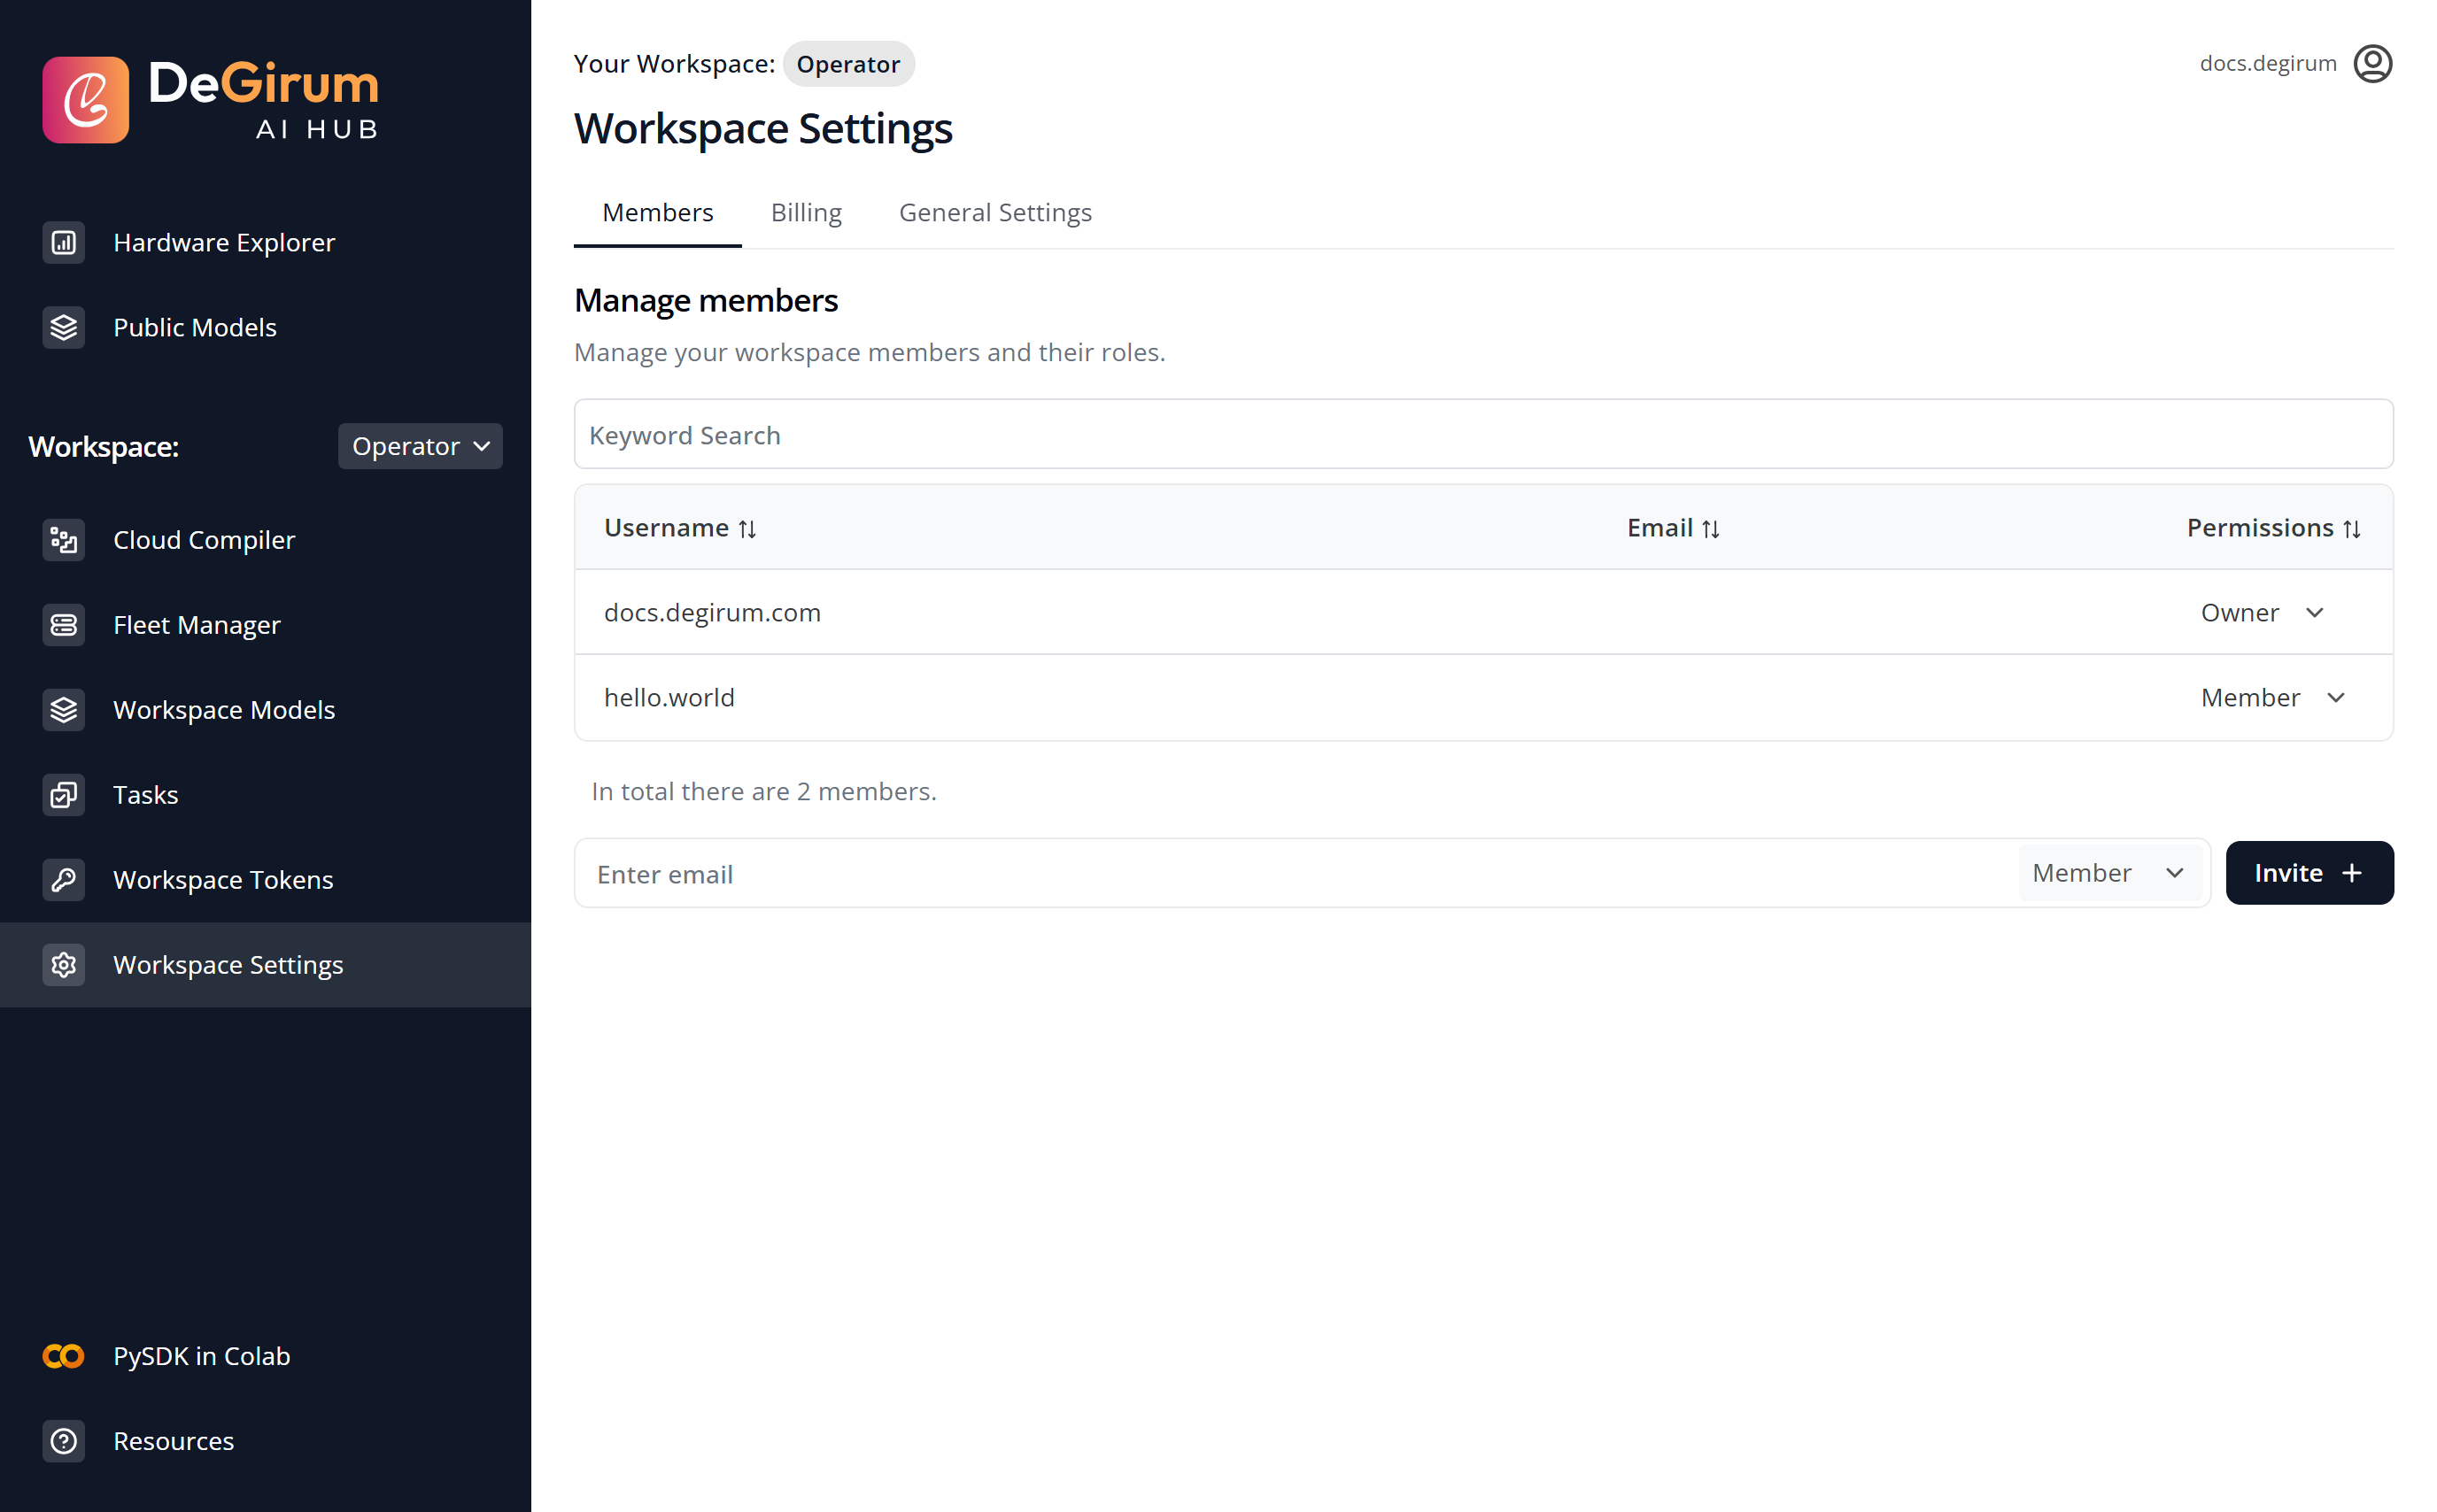The height and width of the screenshot is (1512, 2437).
Task: Click the Workspace Tokens key icon
Action: click(x=63, y=880)
